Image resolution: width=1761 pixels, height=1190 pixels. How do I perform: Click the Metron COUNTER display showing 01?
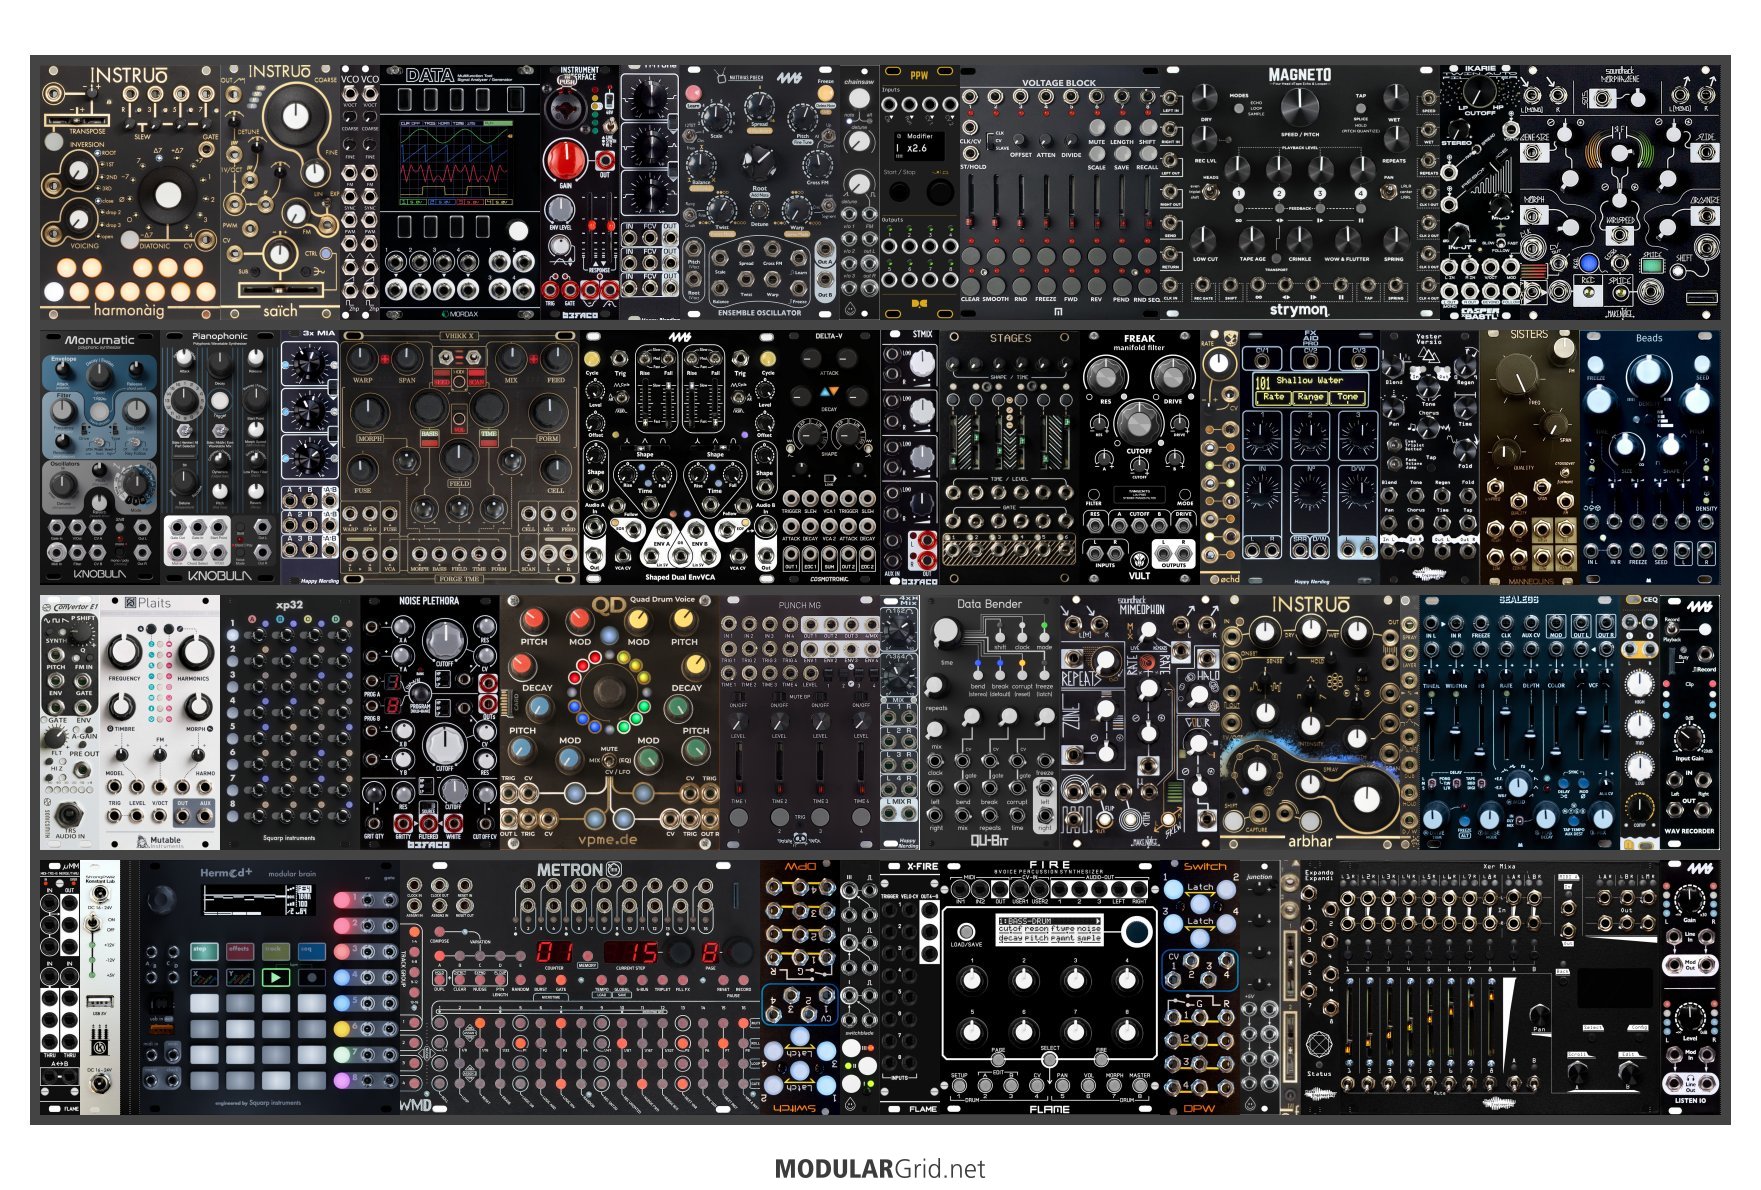pos(554,952)
